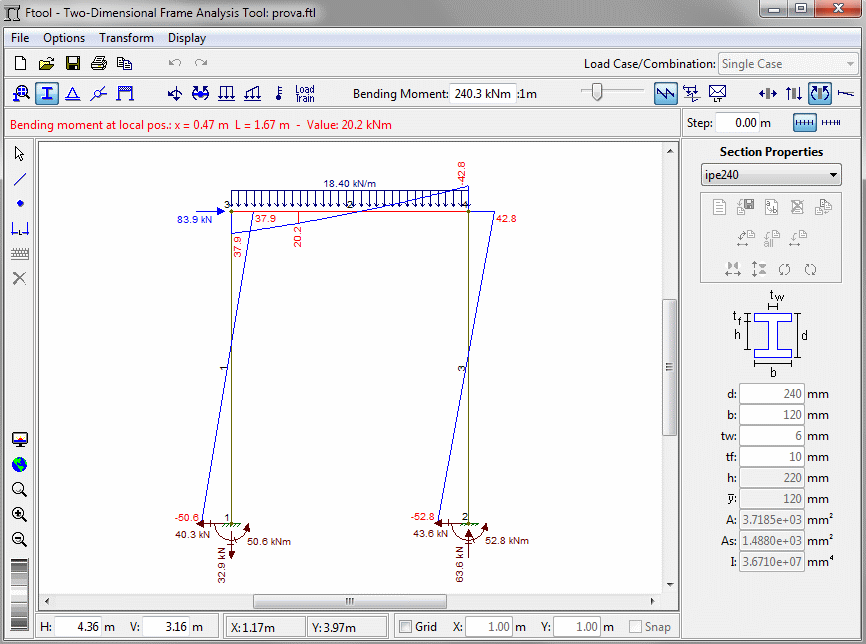866x644 pixels.
Task: Edit section depth d value 240
Action: pos(772,394)
